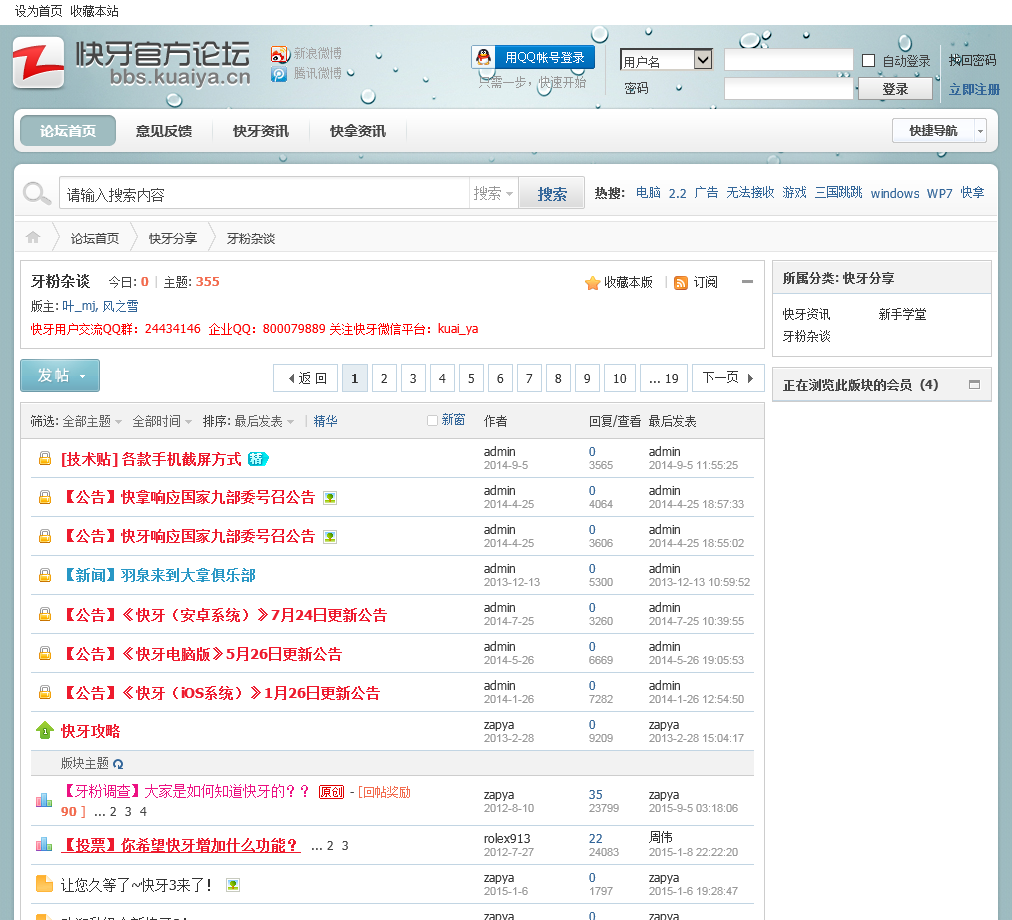Go to page 5 of threads
The image size is (1012, 920).
coord(471,378)
